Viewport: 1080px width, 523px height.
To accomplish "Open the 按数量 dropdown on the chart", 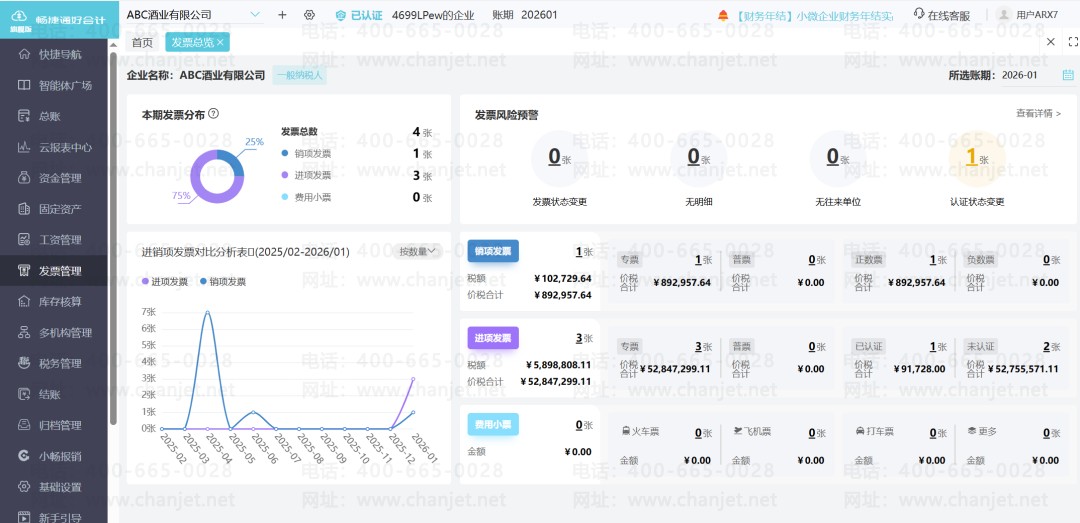I will coord(419,252).
